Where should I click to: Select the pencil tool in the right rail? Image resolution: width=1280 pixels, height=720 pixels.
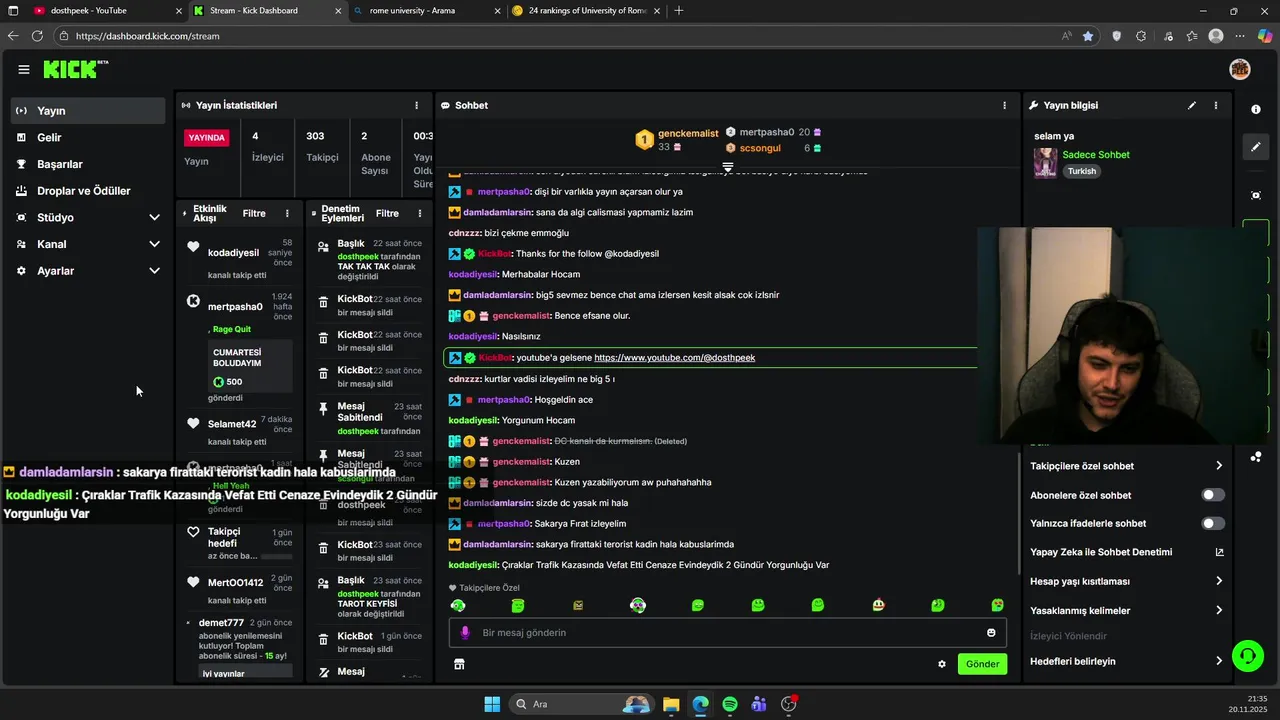click(x=1256, y=147)
